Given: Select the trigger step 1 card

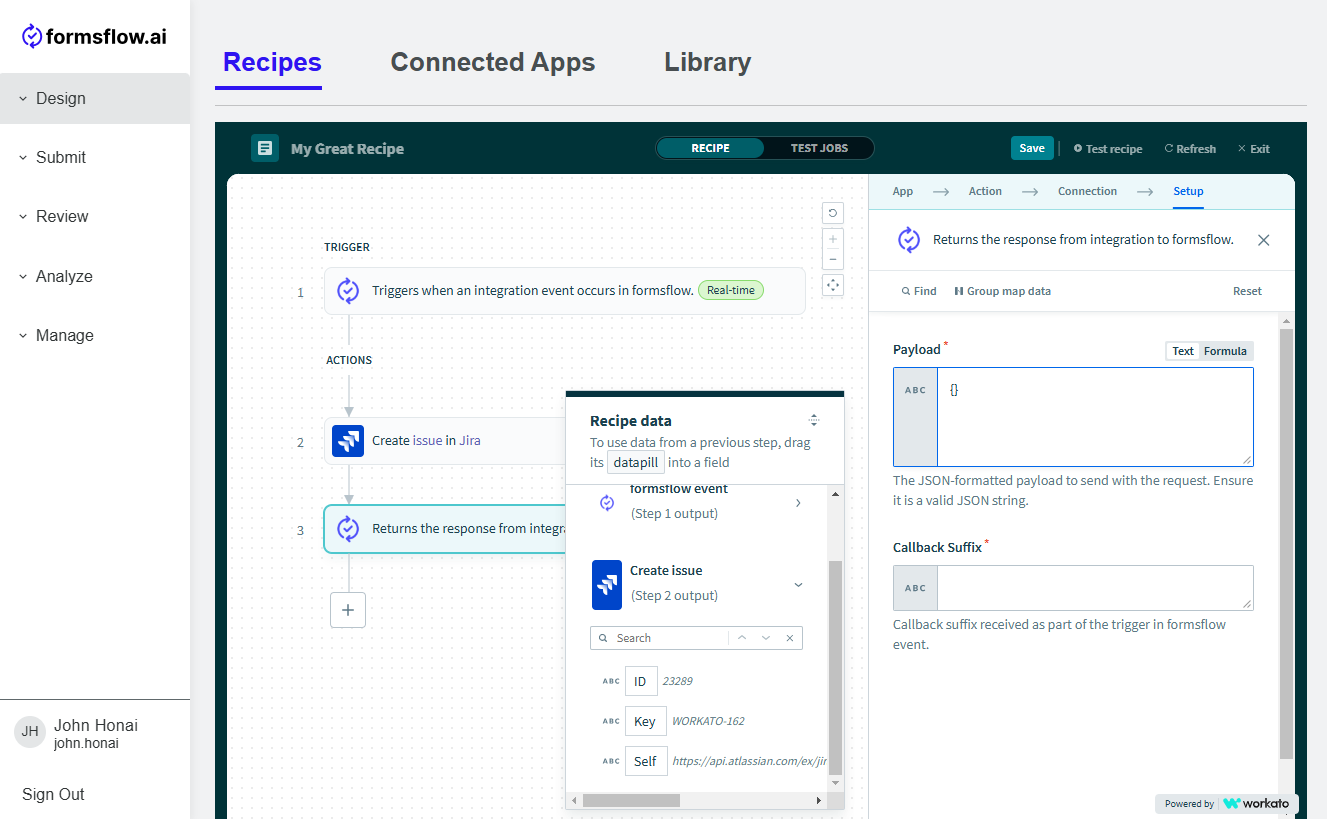Looking at the screenshot, I should click(565, 291).
